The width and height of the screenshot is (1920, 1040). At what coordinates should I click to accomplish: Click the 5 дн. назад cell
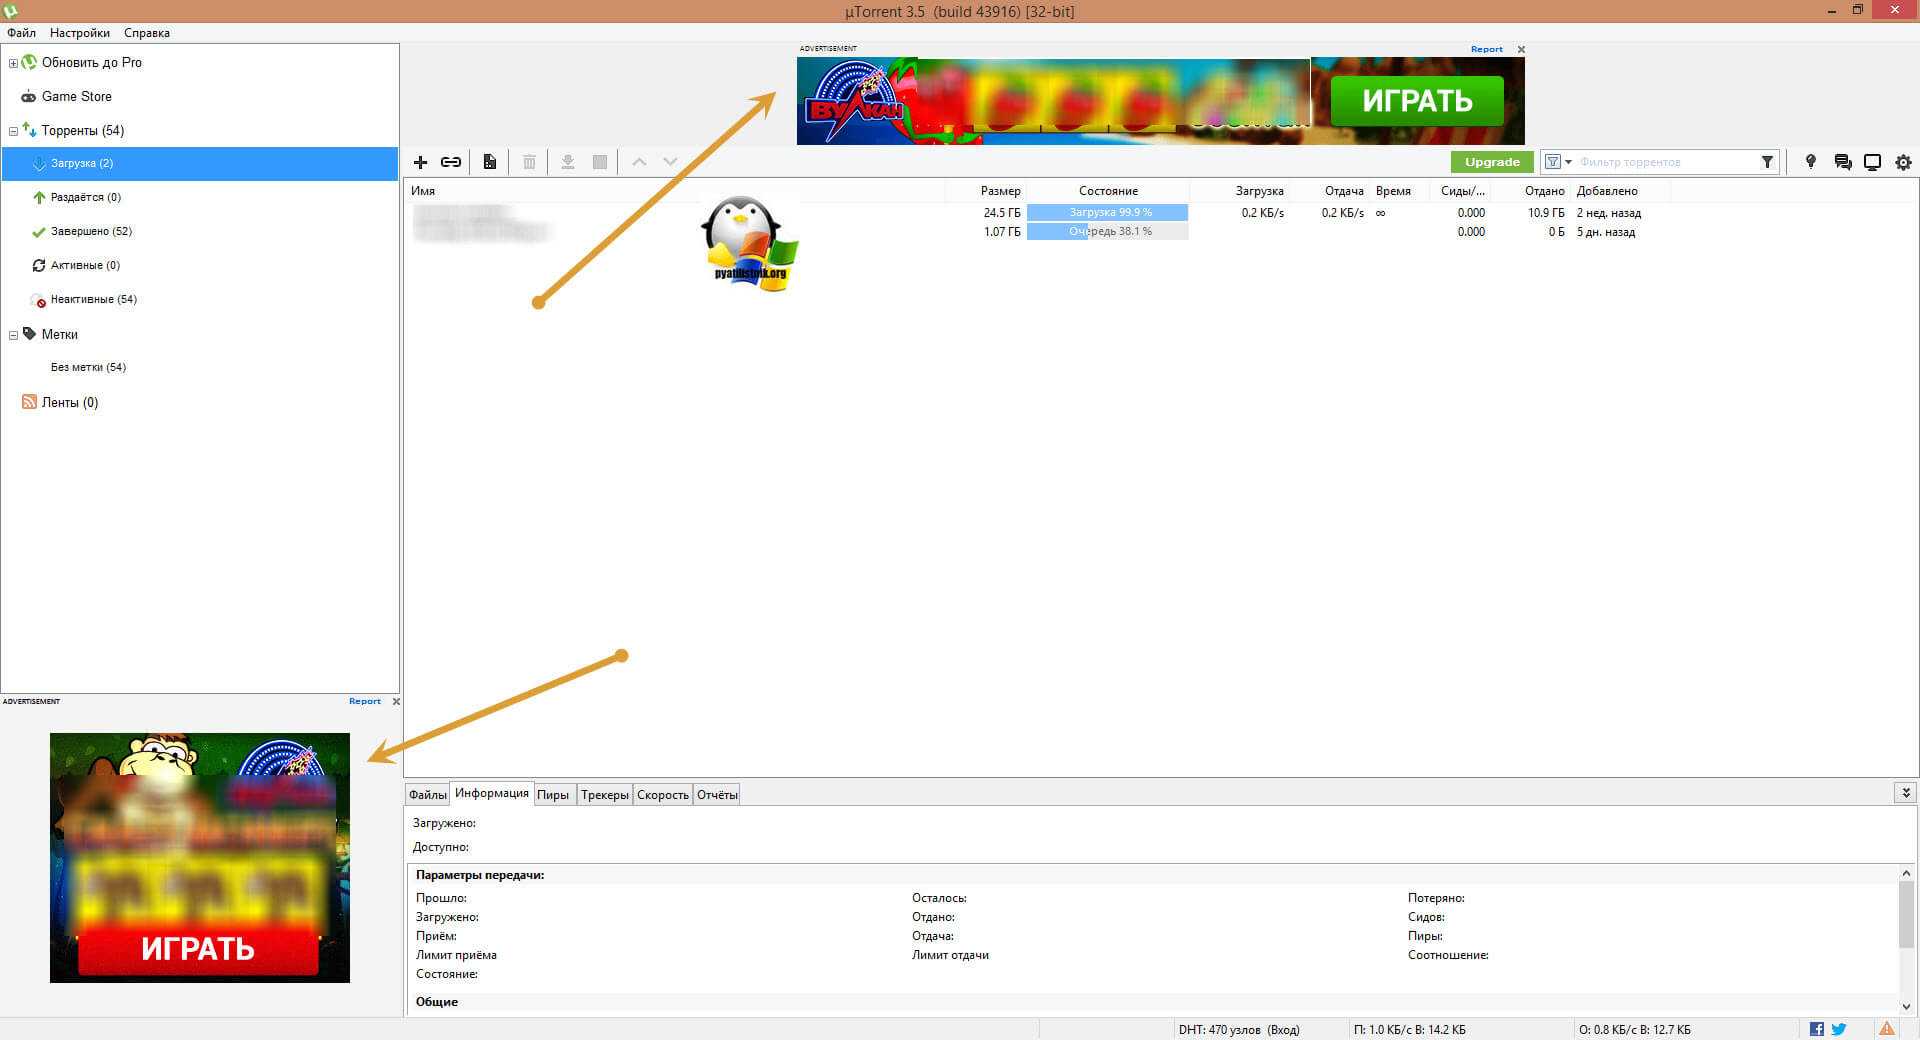click(1606, 232)
